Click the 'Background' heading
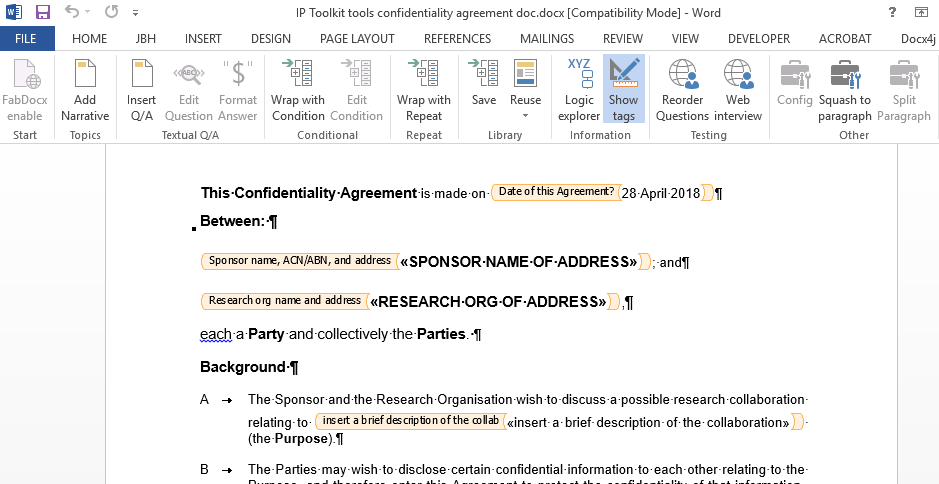 [243, 367]
